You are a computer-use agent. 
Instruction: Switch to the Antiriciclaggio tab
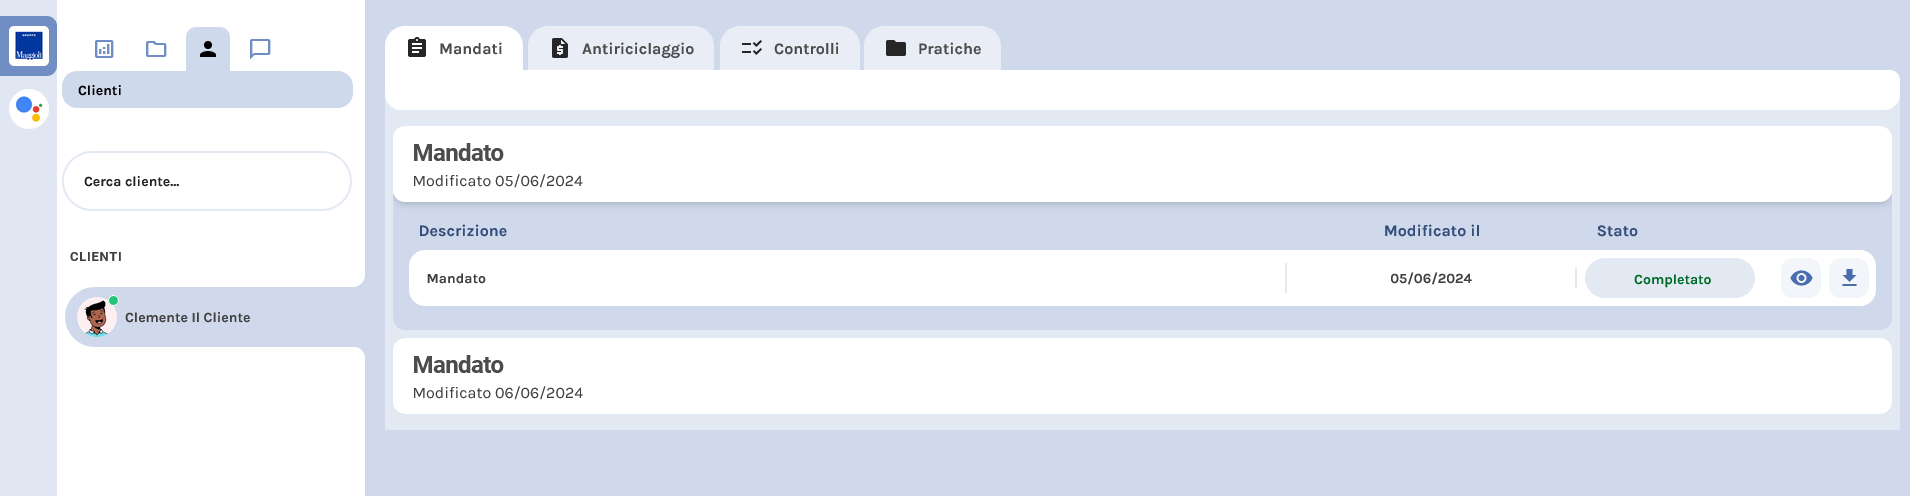pyautogui.click(x=622, y=49)
